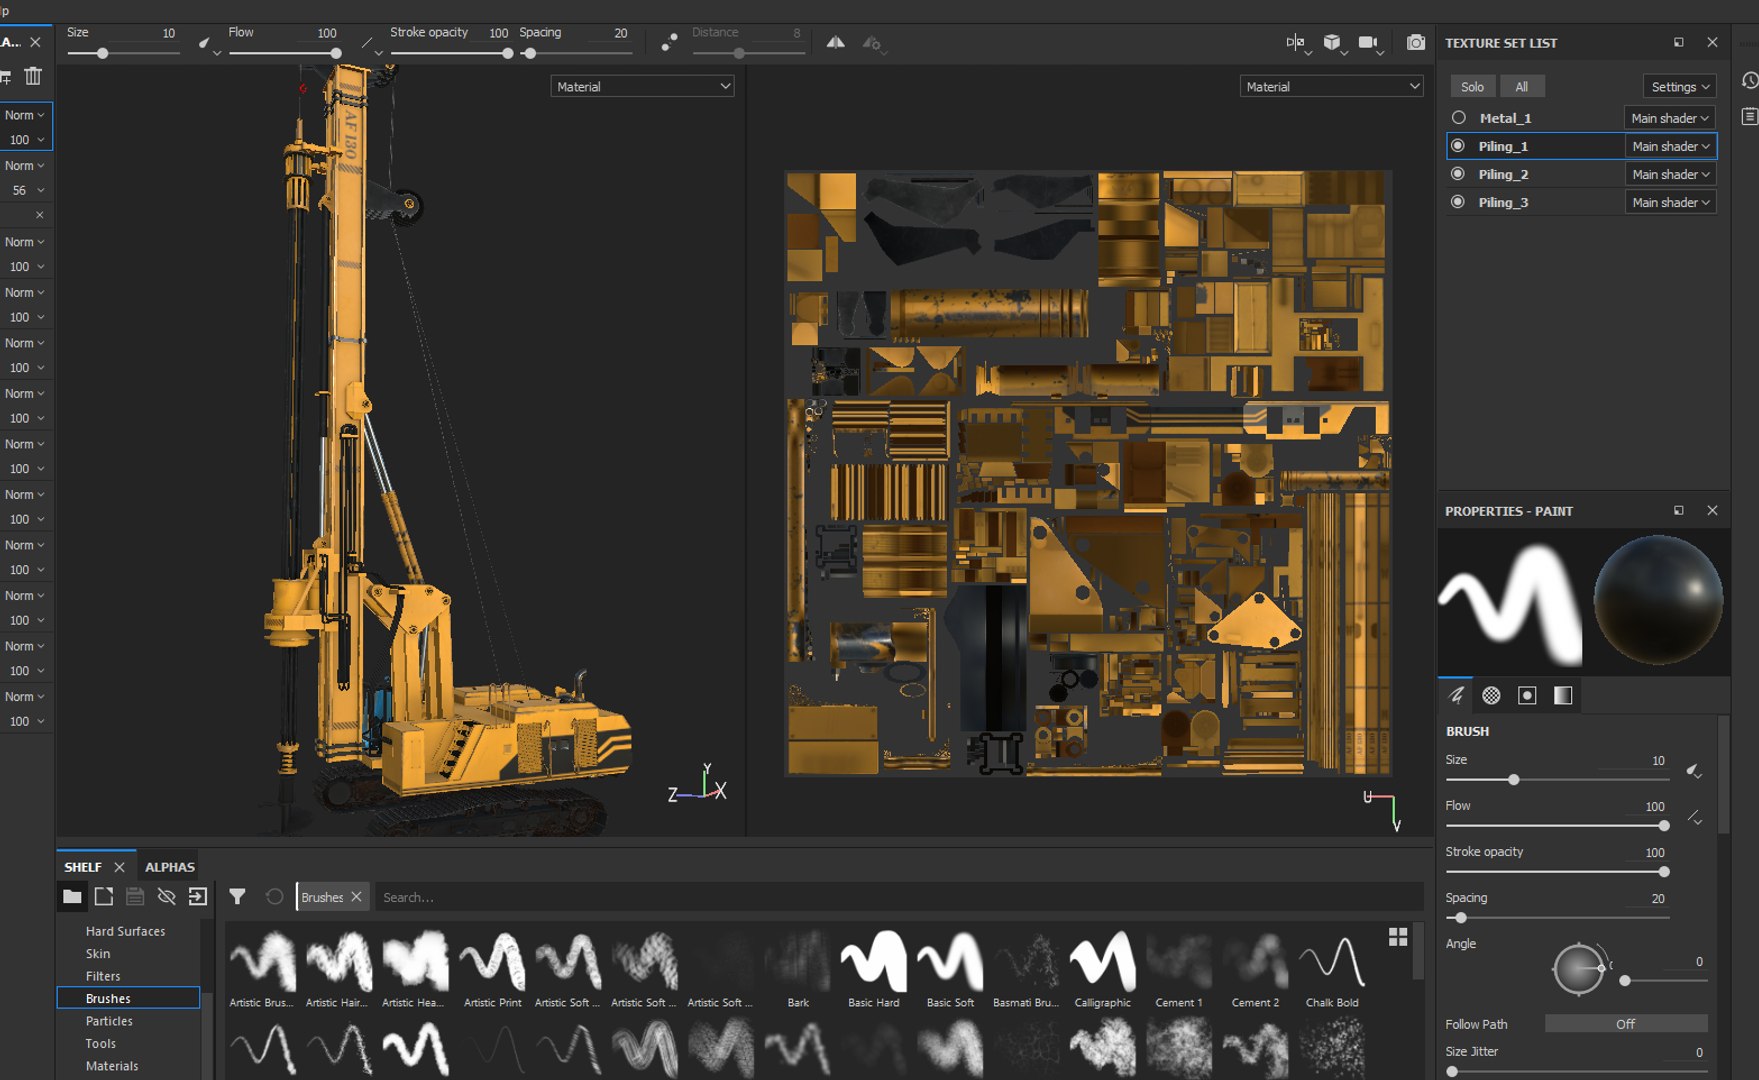Open 3D/2D view mode cube icon
The height and width of the screenshot is (1080, 1759).
(1331, 42)
